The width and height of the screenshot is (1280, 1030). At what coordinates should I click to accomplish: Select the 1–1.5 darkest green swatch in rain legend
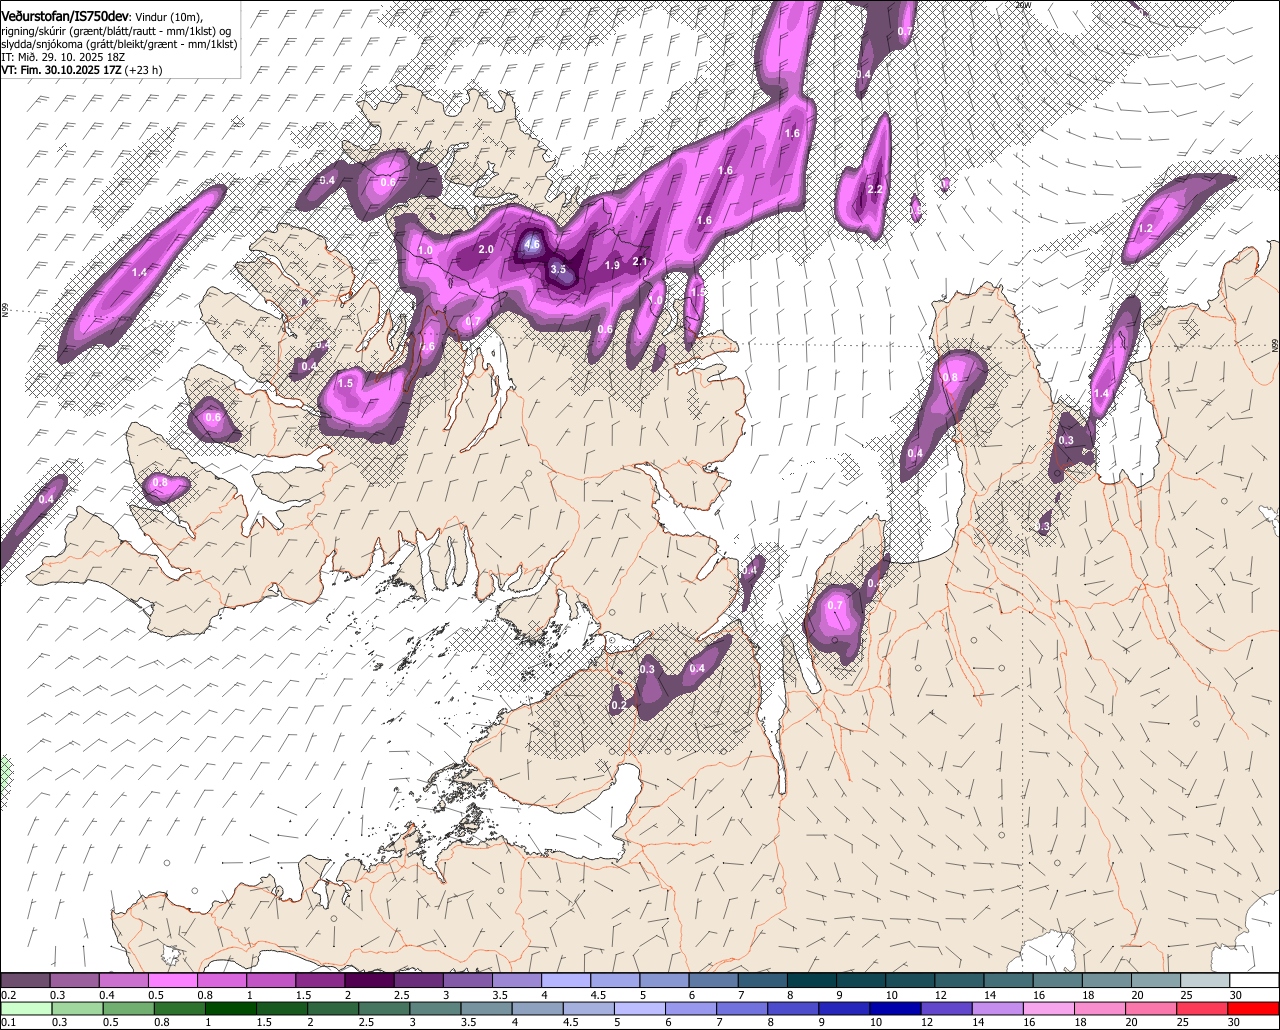point(231,1009)
